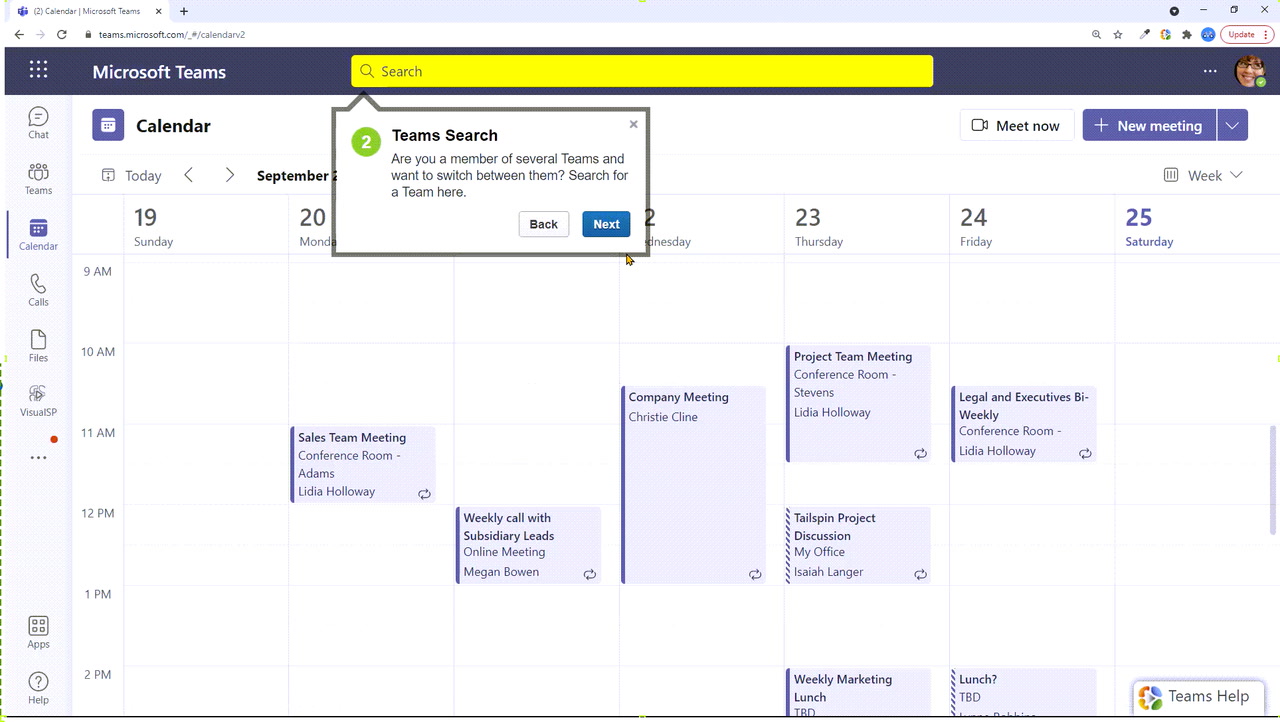Launch the VisualSP sidebar tool
The width and height of the screenshot is (1280, 722).
point(38,400)
